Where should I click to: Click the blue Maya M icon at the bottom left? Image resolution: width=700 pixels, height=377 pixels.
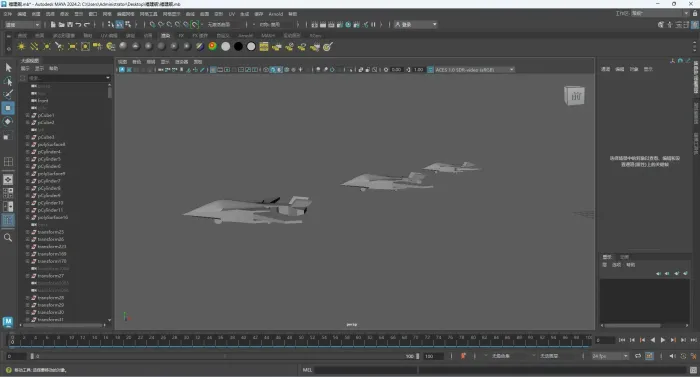(x=8, y=322)
